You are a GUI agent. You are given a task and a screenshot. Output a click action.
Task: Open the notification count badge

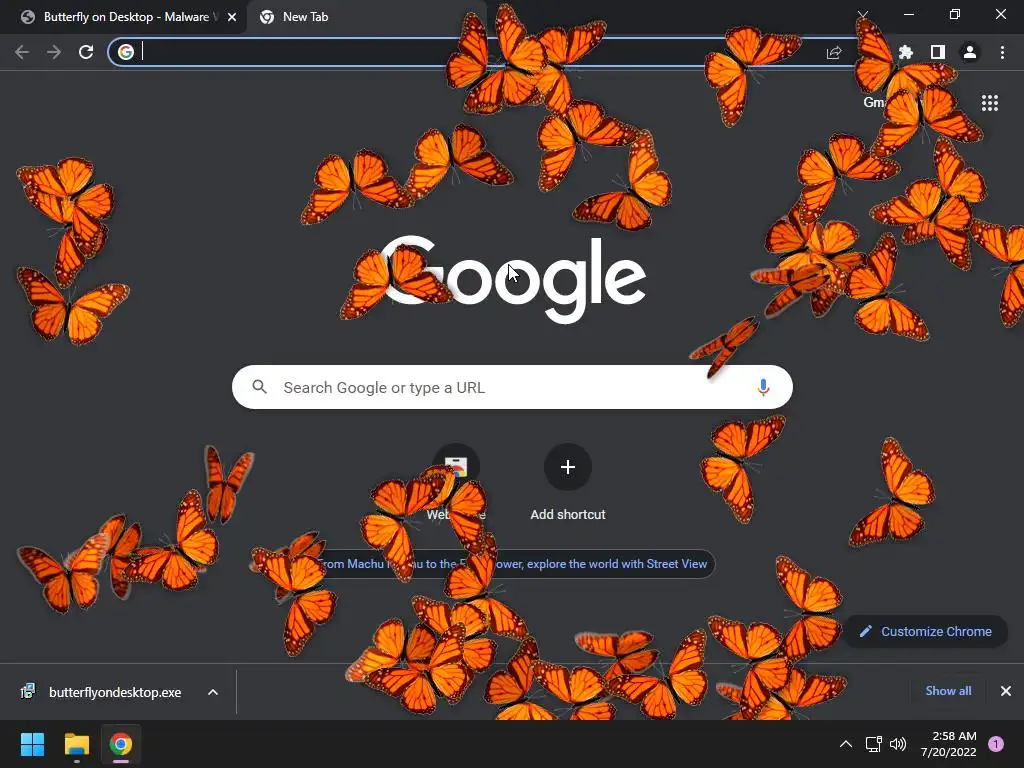tap(996, 744)
